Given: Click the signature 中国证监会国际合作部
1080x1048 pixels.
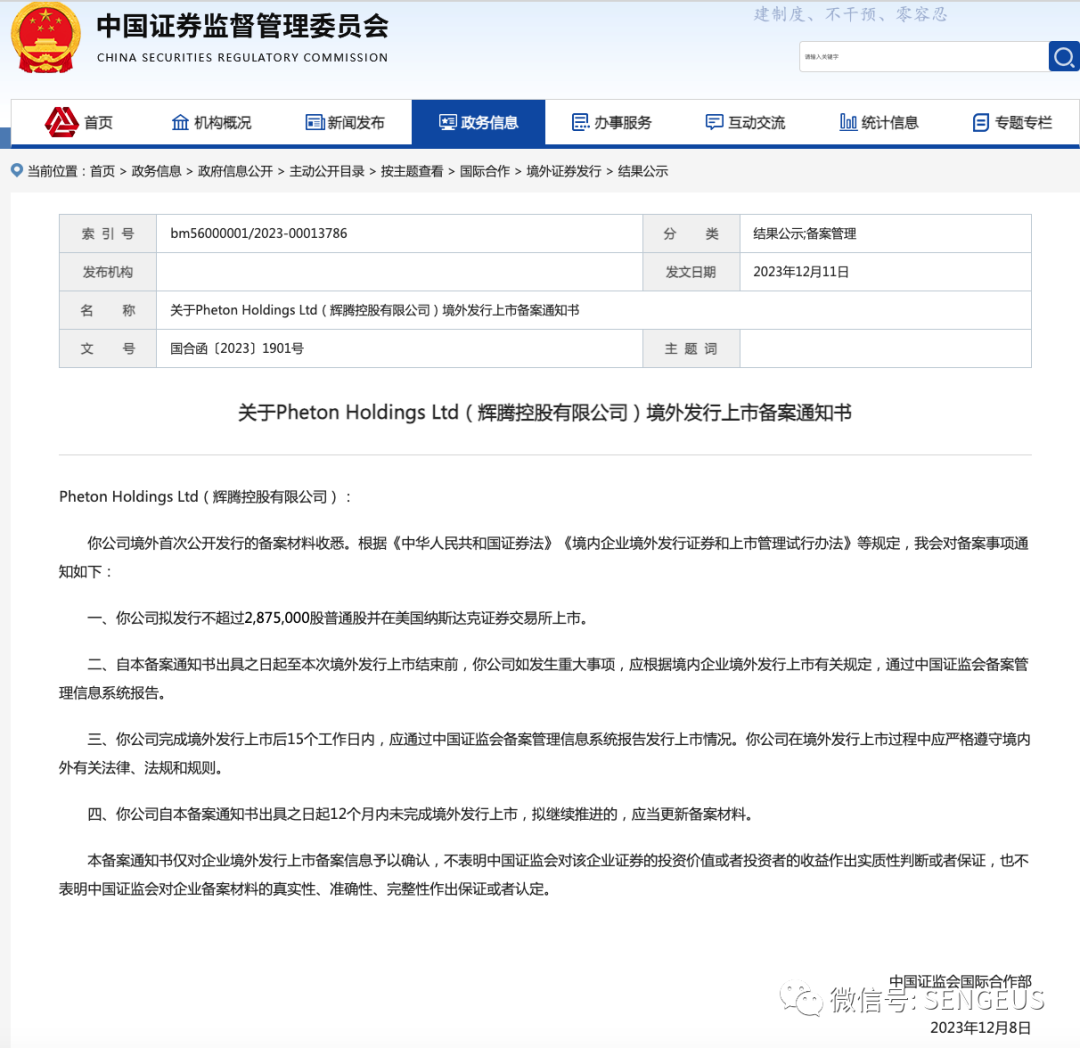Looking at the screenshot, I should point(960,982).
